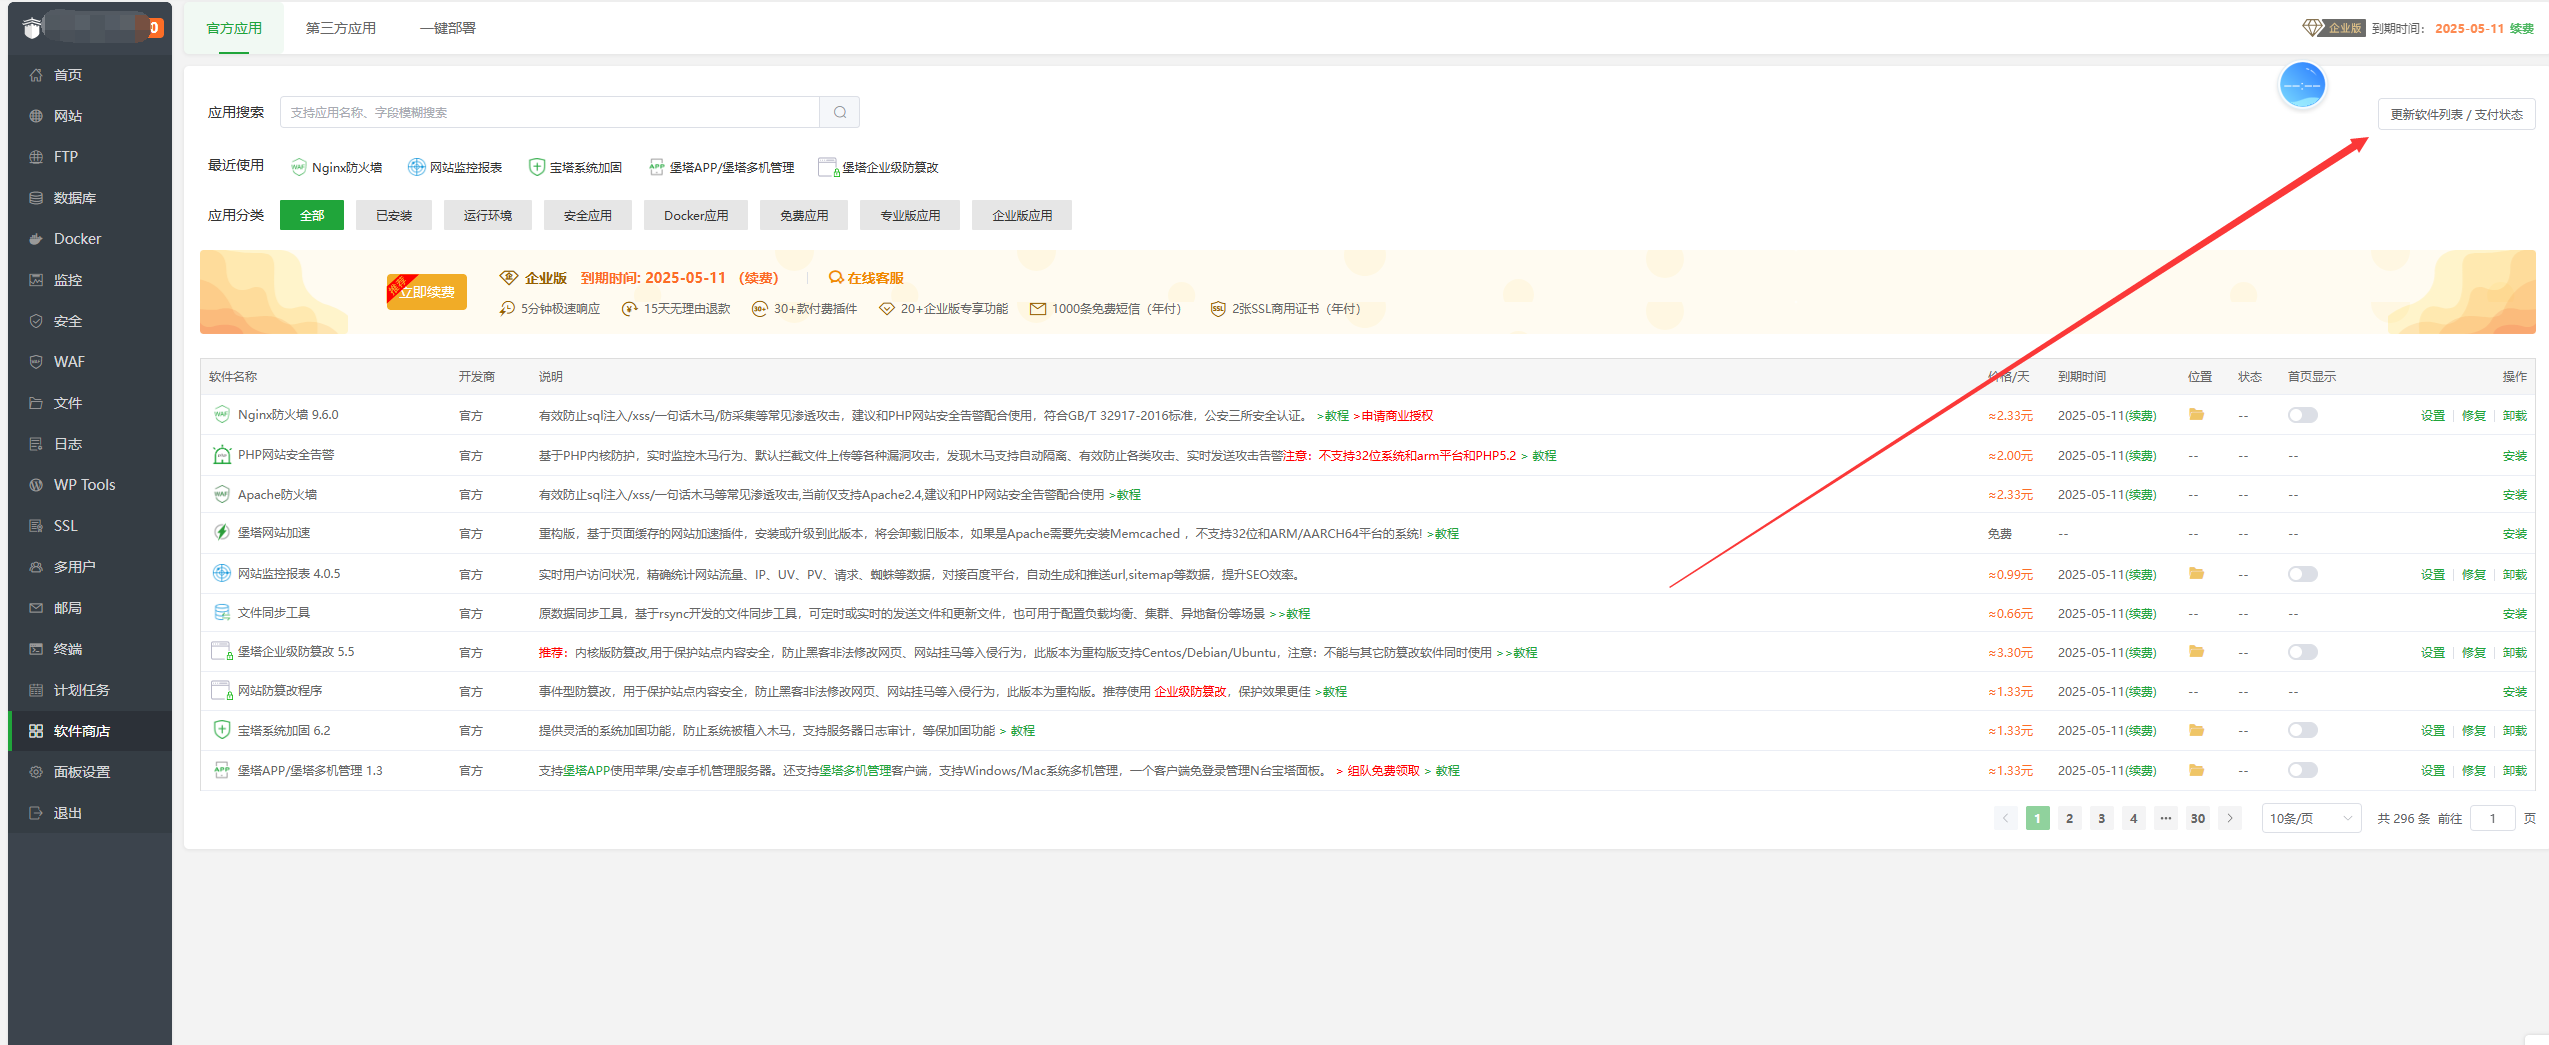Toggle homepage display for 堡塔企业级防篡改
This screenshot has height=1045, width=2549.
pos(2302,652)
